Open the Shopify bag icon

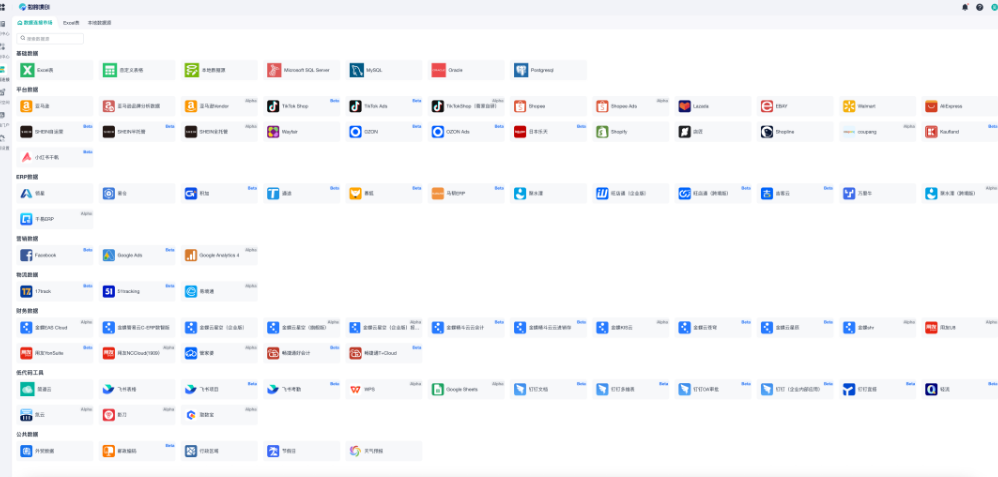603,132
